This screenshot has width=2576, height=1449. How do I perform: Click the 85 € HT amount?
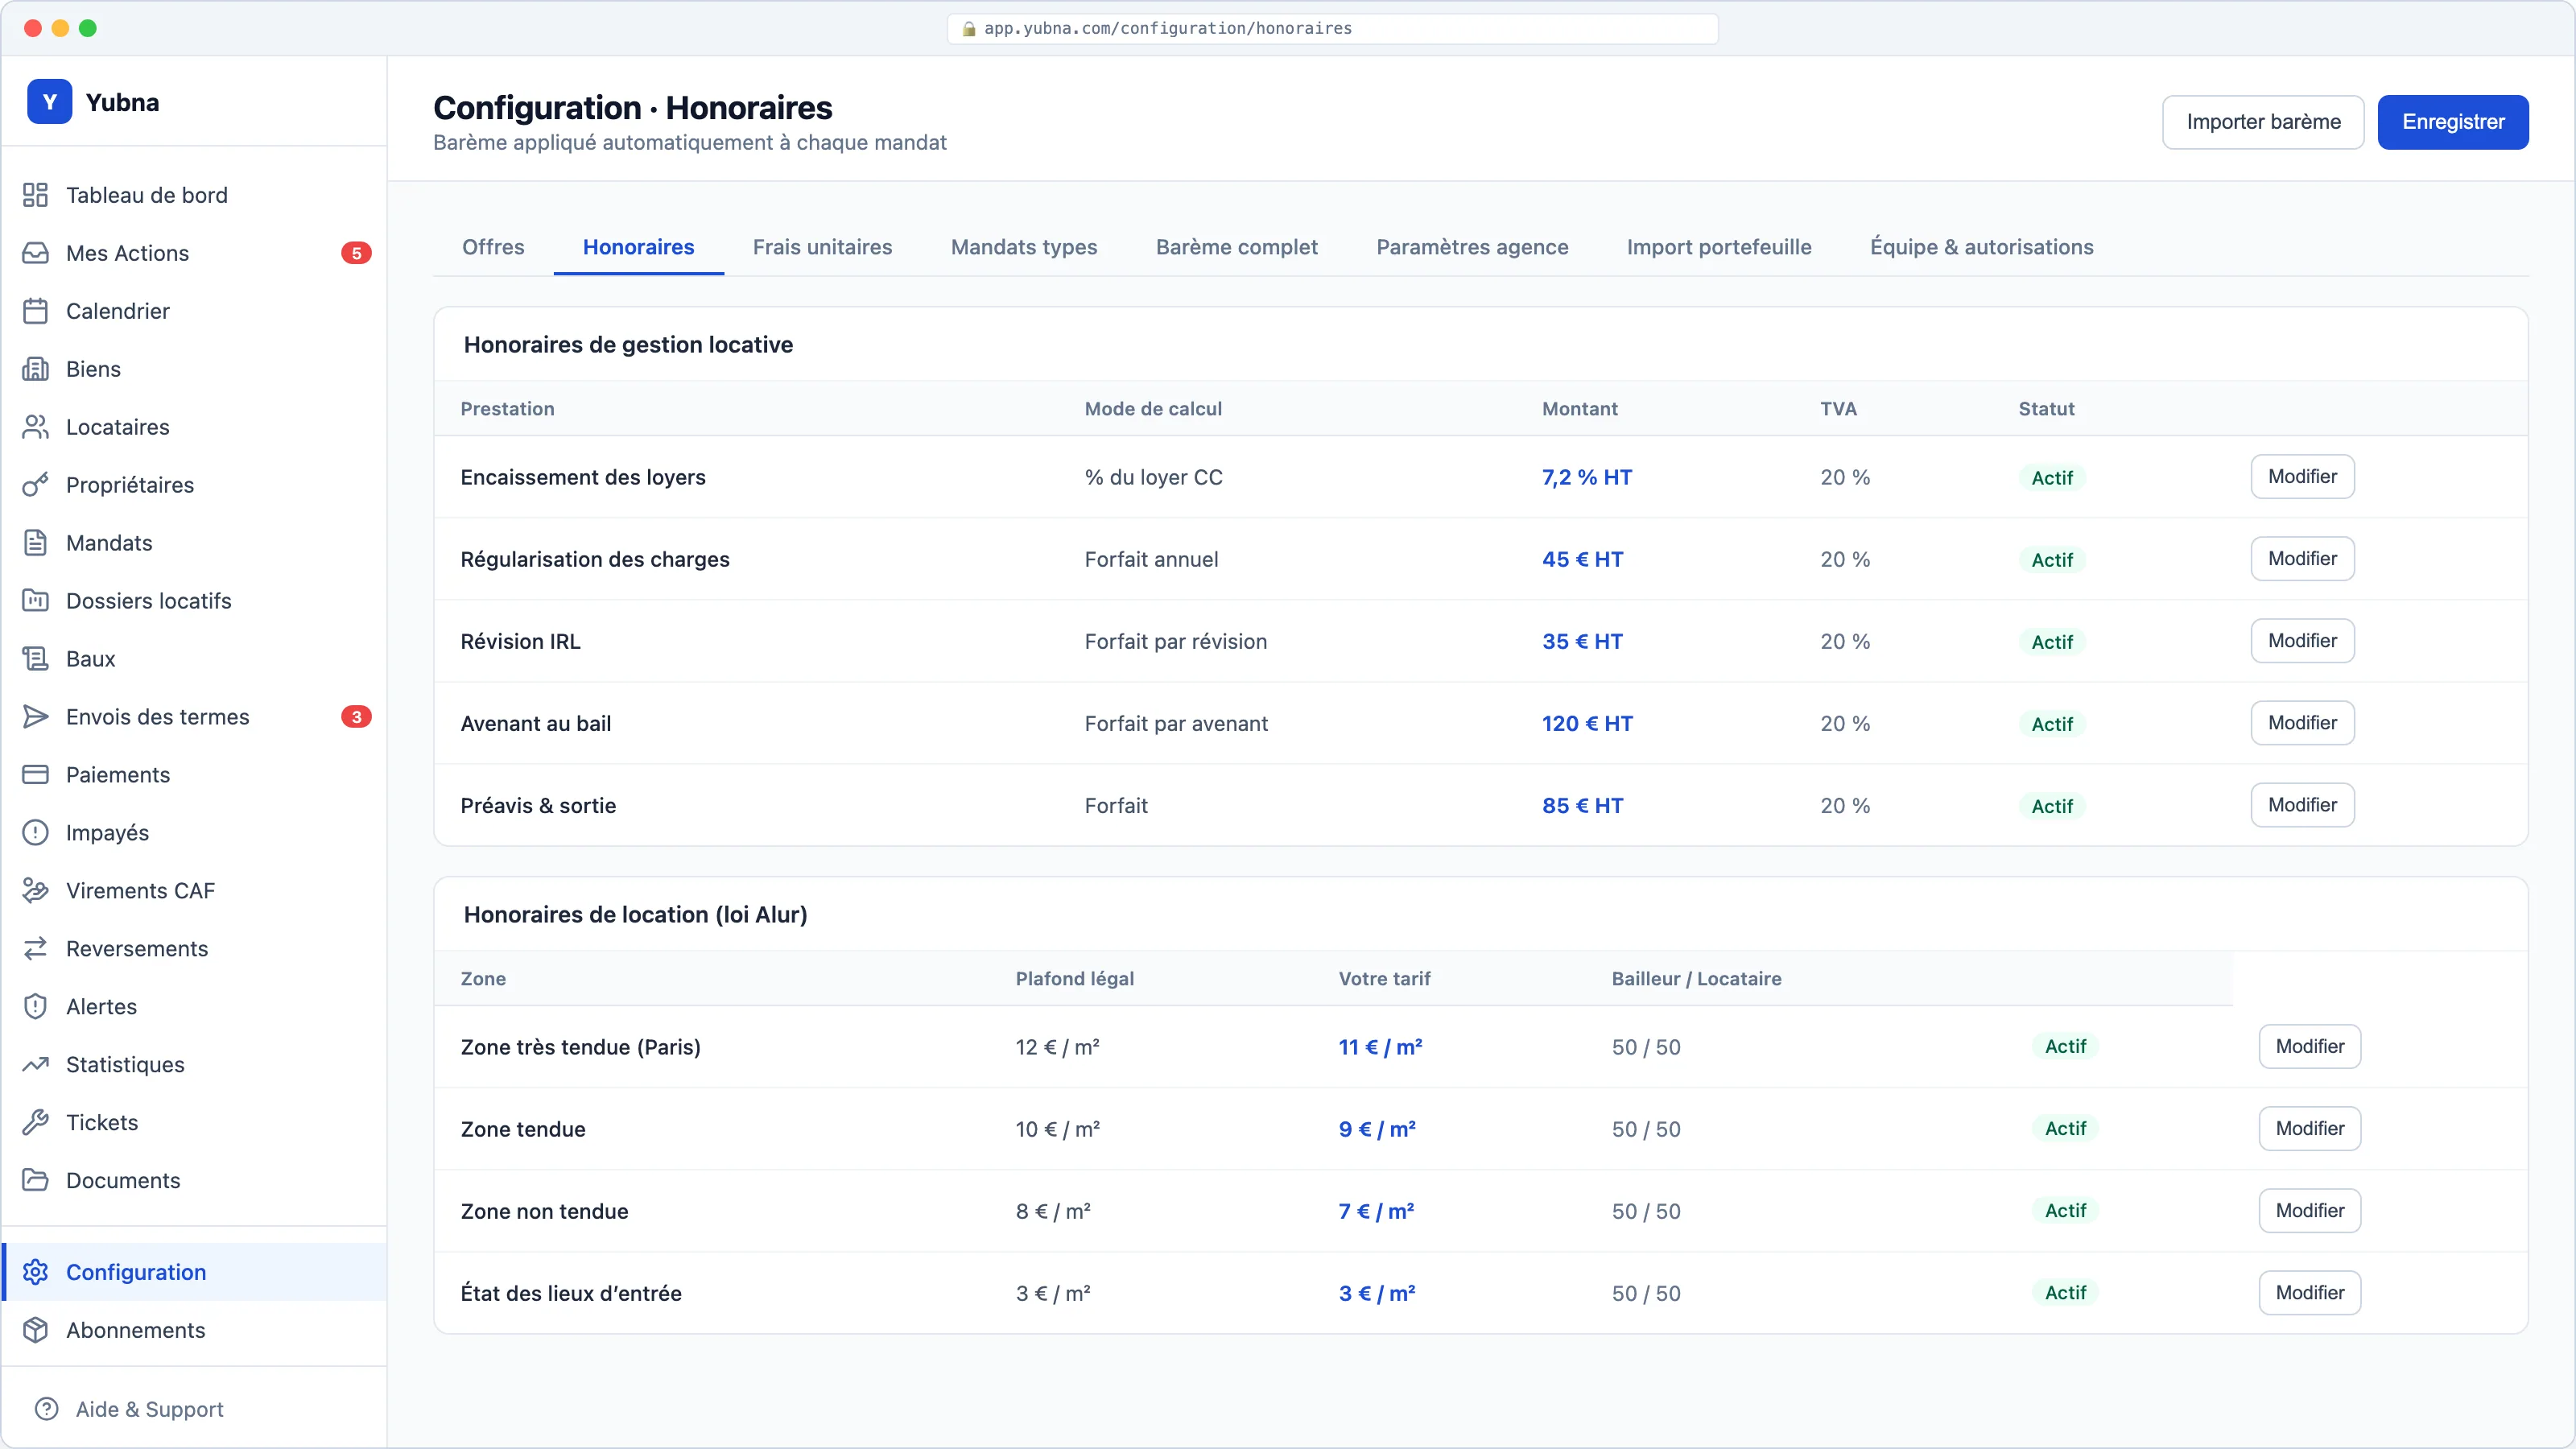tap(1582, 805)
